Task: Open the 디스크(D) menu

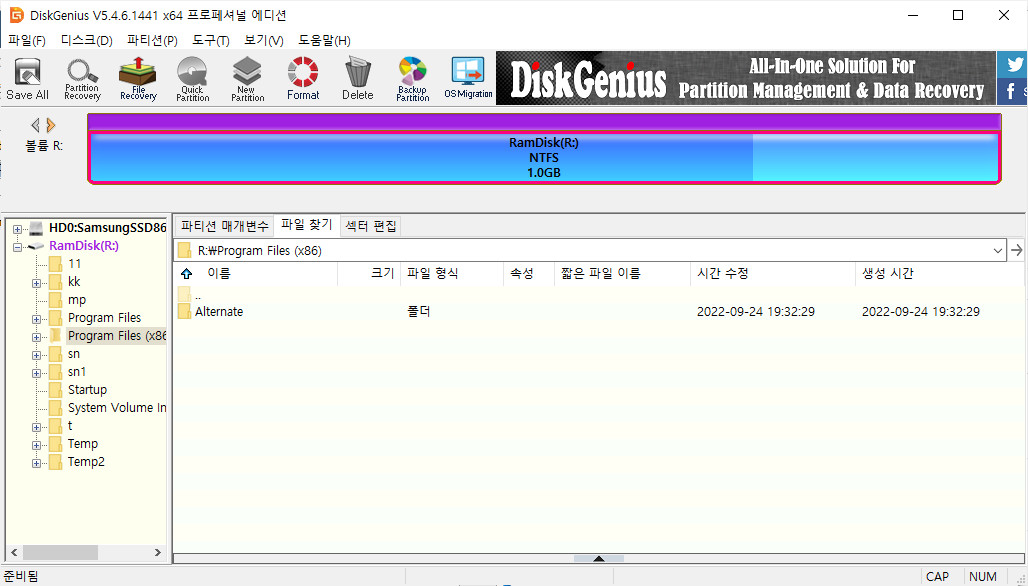Action: tap(87, 40)
